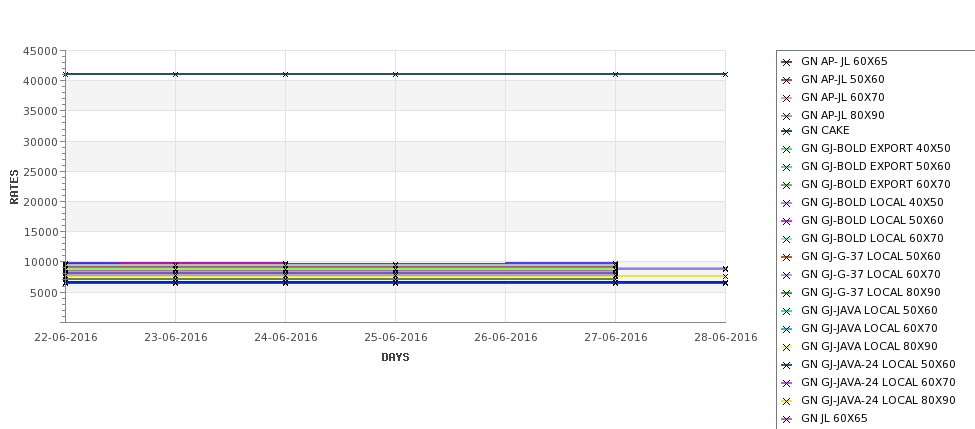Screen dimensions: 975x429
Task: Click the GN CAKE data point at 28-06-2016
Action: (725, 75)
